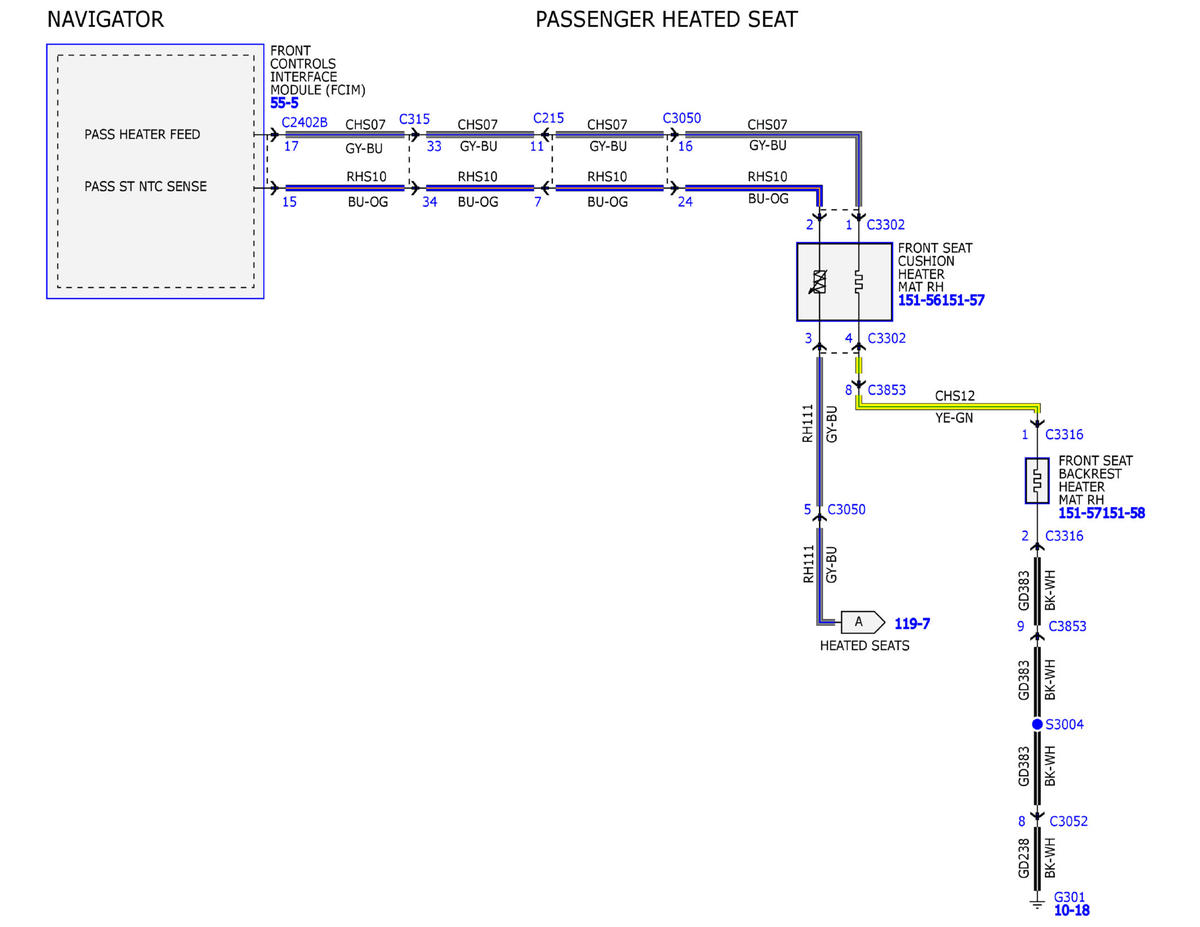Select the GD238 circuit label

[1024, 860]
